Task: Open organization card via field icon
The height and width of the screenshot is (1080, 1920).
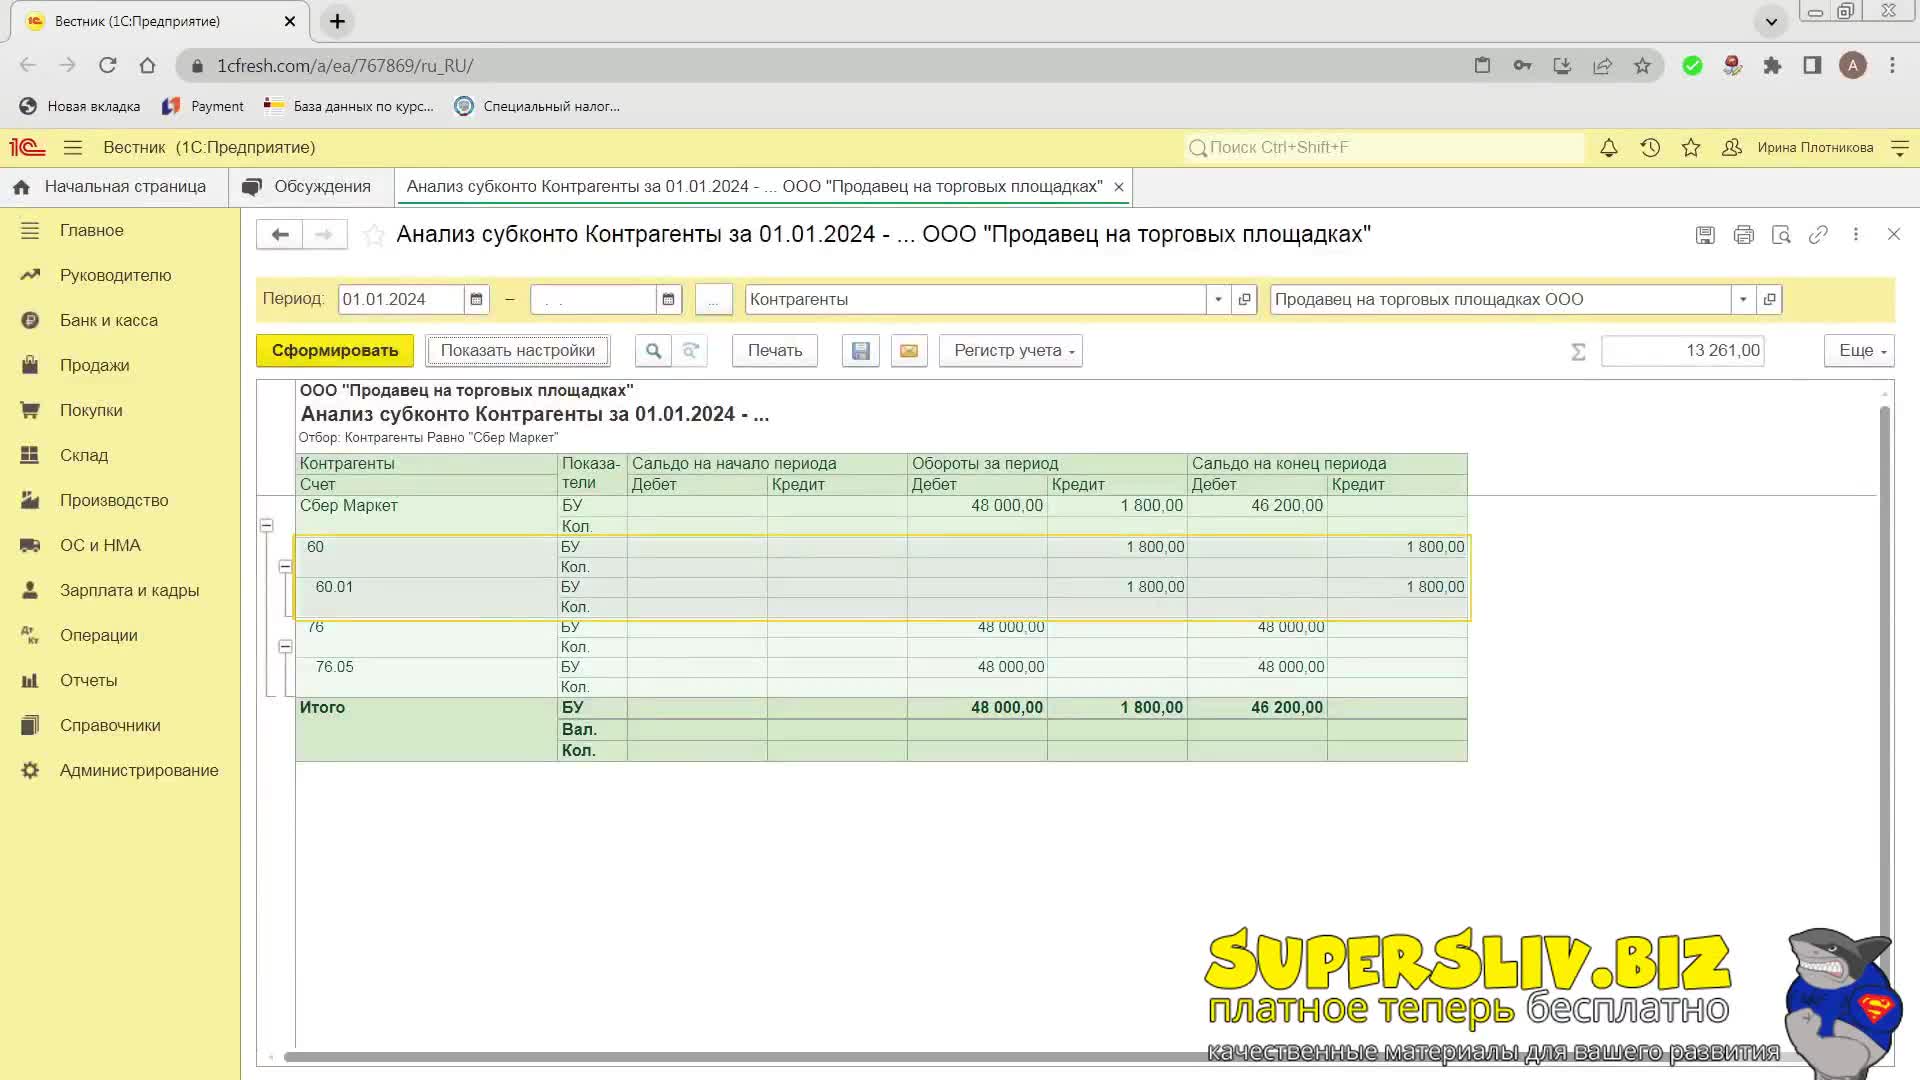Action: (1769, 299)
